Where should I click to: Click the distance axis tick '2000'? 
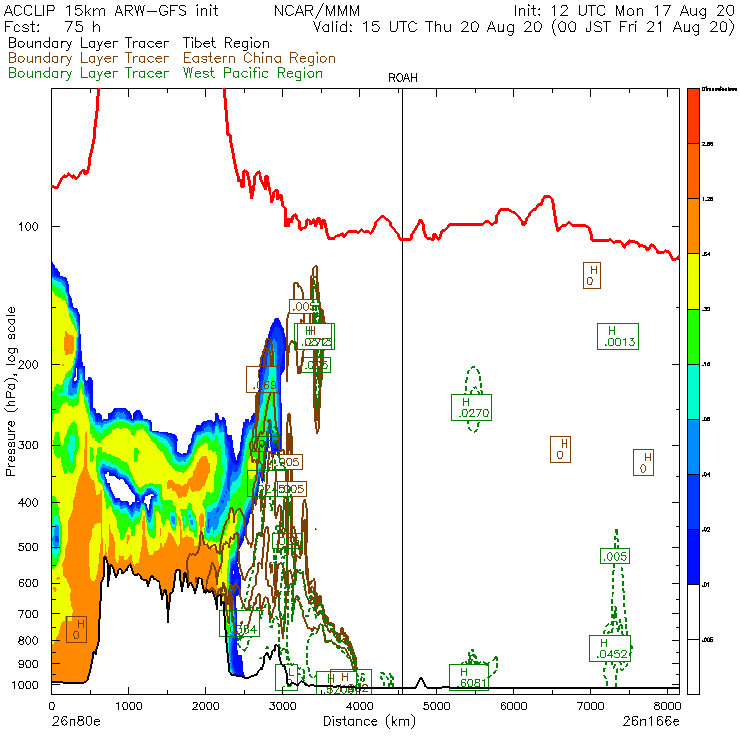205,706
